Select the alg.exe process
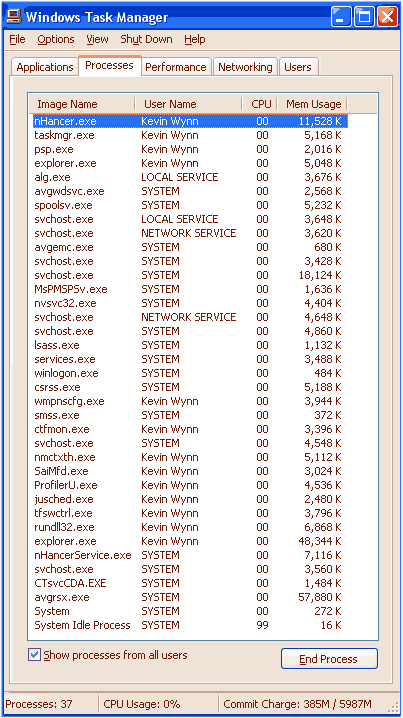403x718 pixels. [190, 177]
